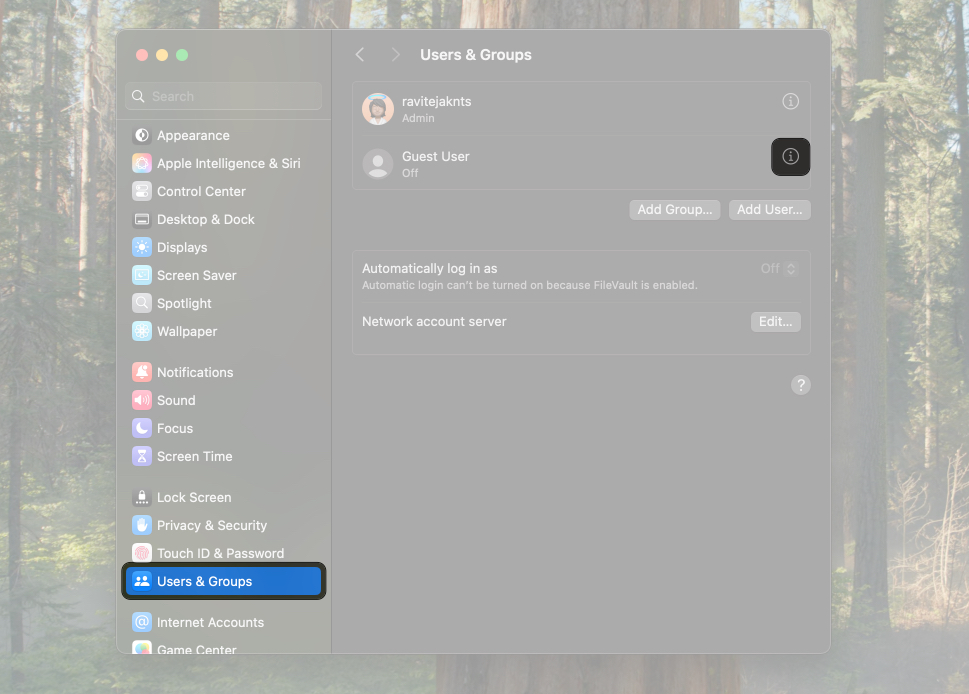Open Control Center preferences
Viewport: 969px width, 694px height.
pyautogui.click(x=203, y=191)
